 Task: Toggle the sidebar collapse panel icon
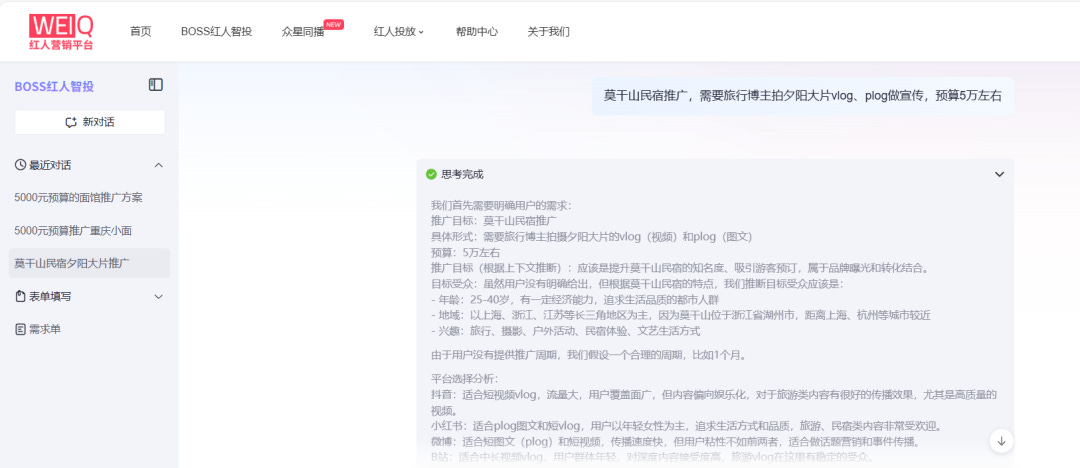pyautogui.click(x=156, y=85)
